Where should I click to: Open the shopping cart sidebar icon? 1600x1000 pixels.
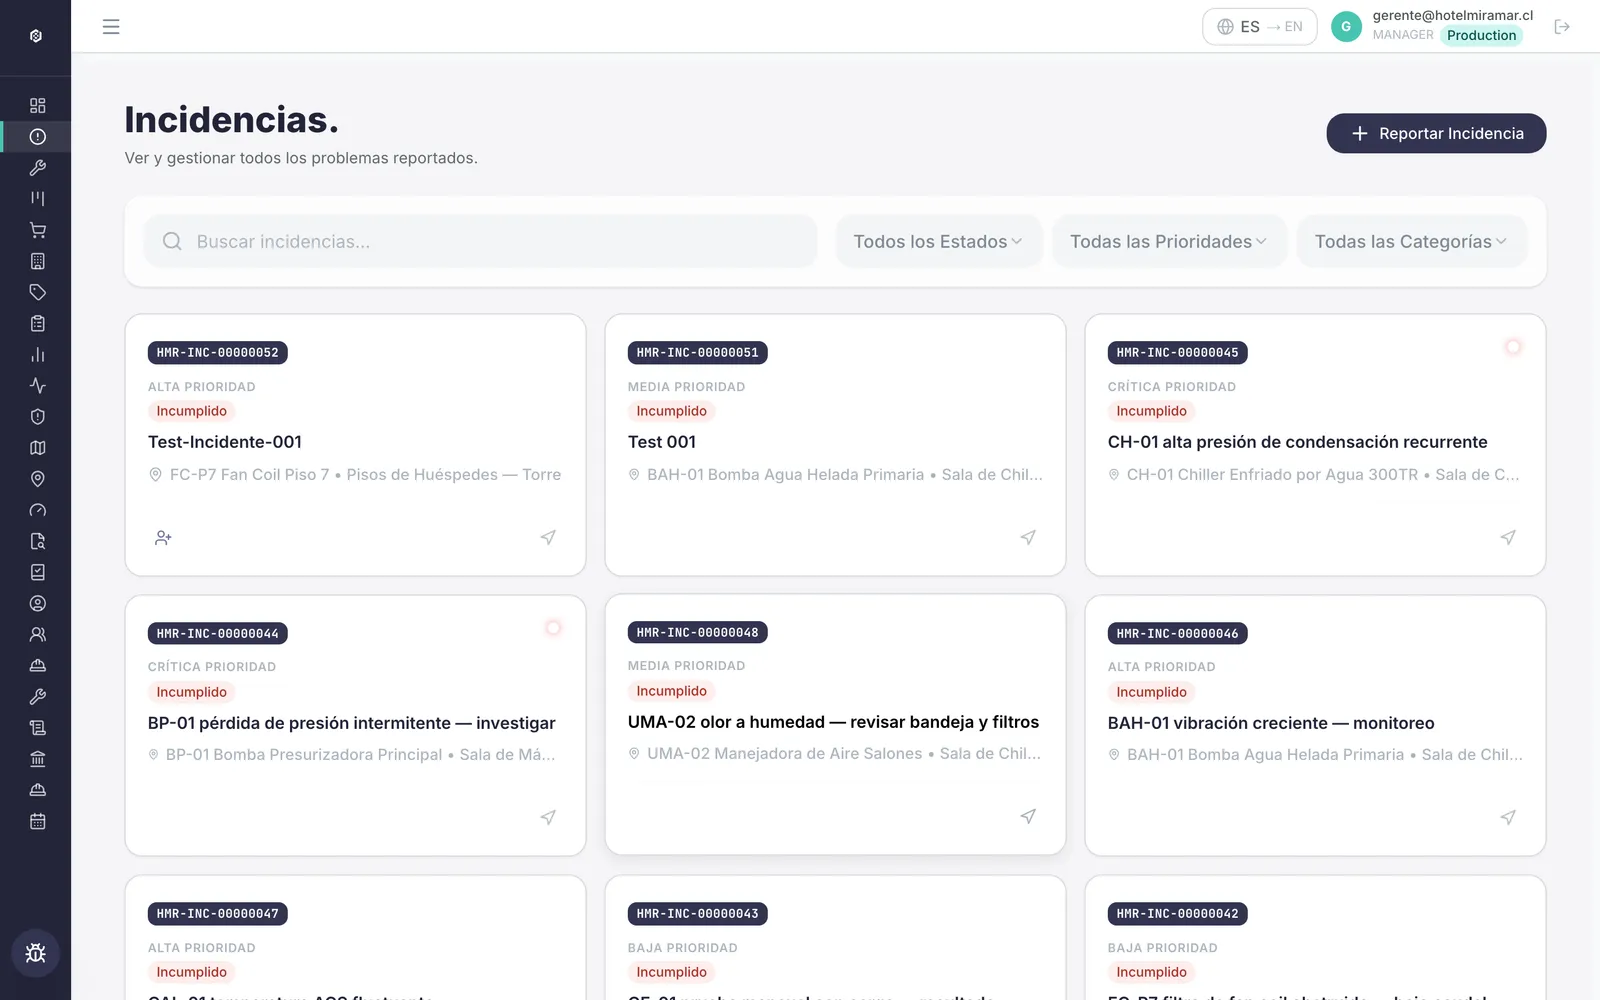(x=37, y=230)
